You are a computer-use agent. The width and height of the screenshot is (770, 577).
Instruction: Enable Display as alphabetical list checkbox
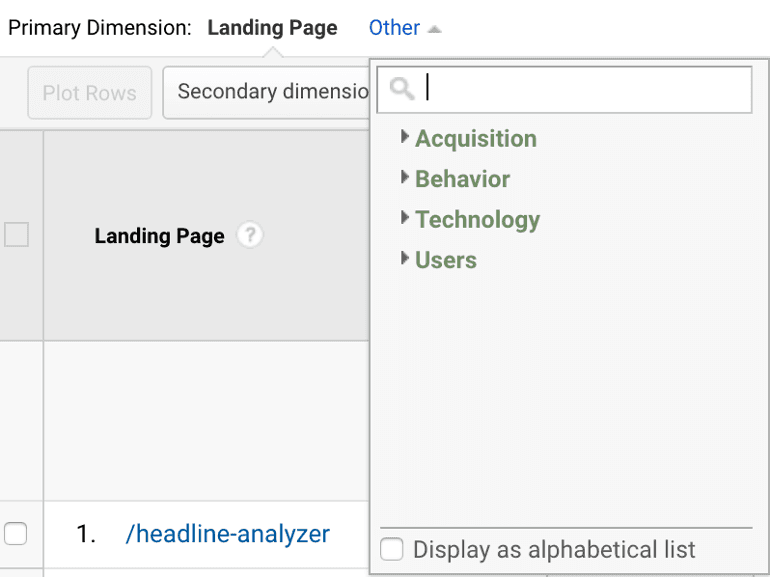(x=393, y=550)
